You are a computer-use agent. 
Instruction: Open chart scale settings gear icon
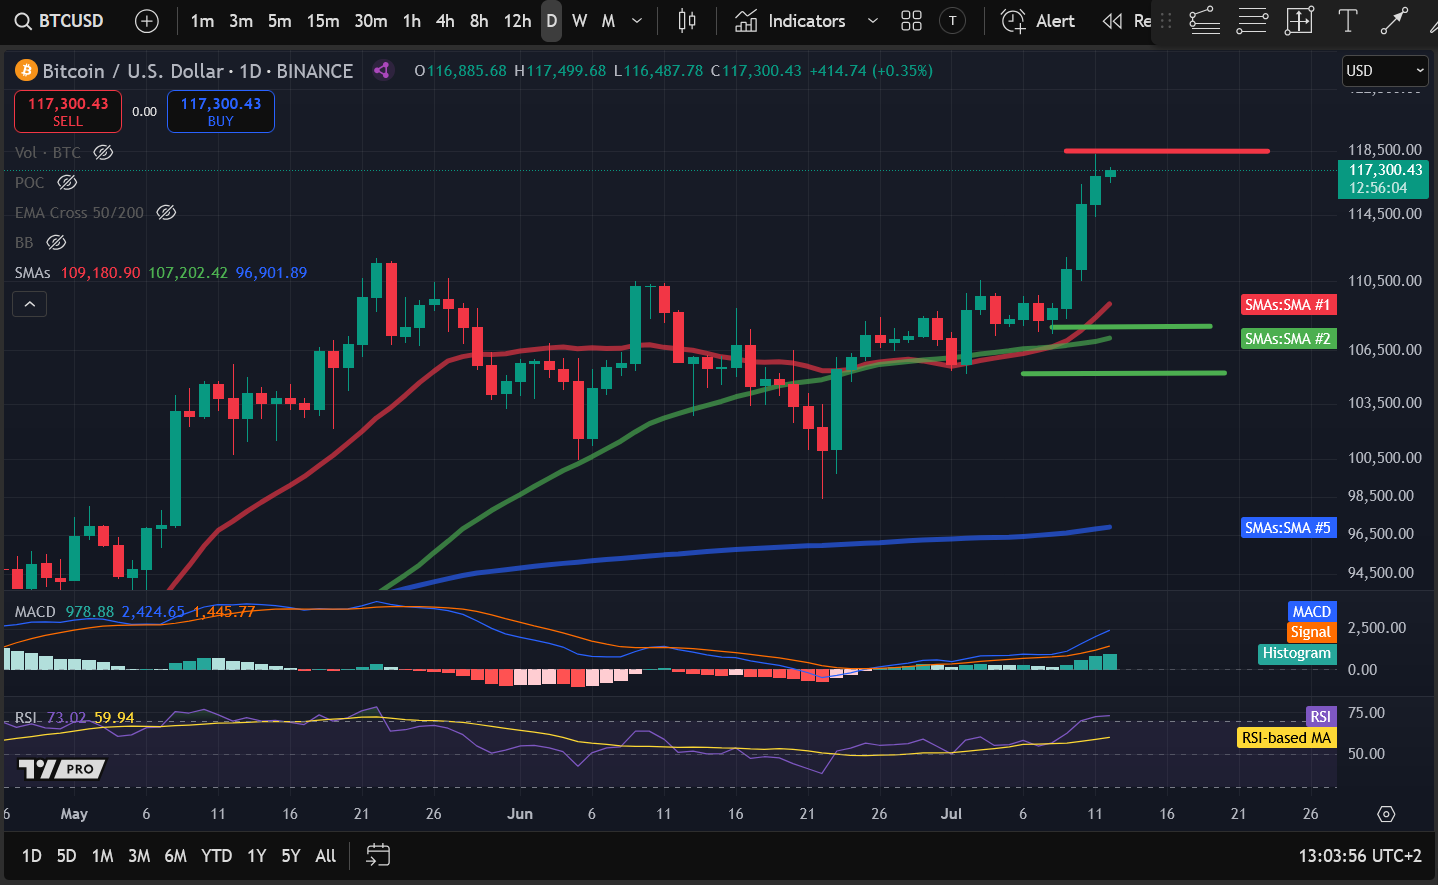tap(1386, 814)
